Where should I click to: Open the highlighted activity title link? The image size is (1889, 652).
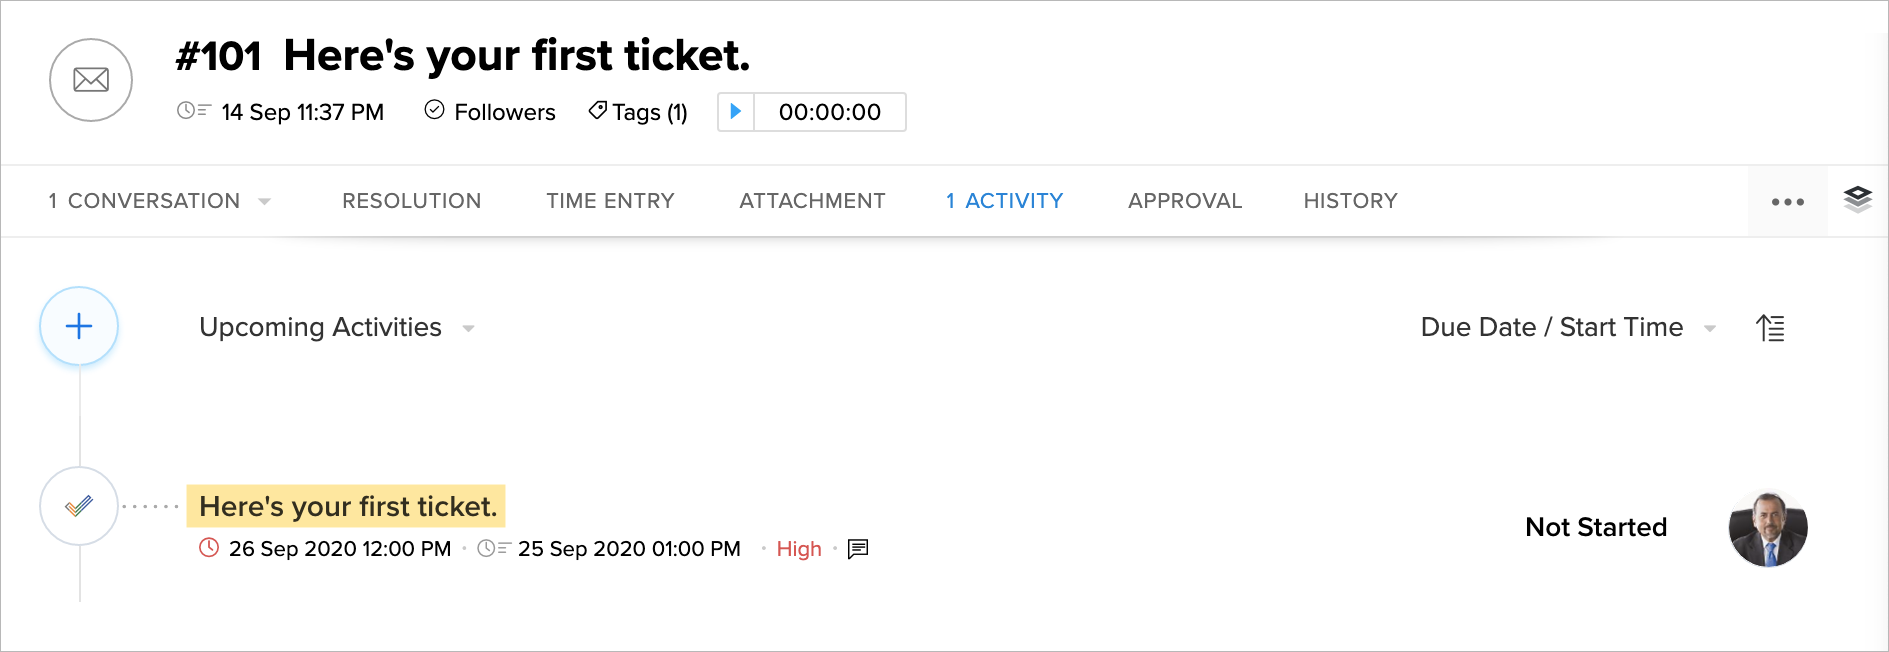point(348,507)
